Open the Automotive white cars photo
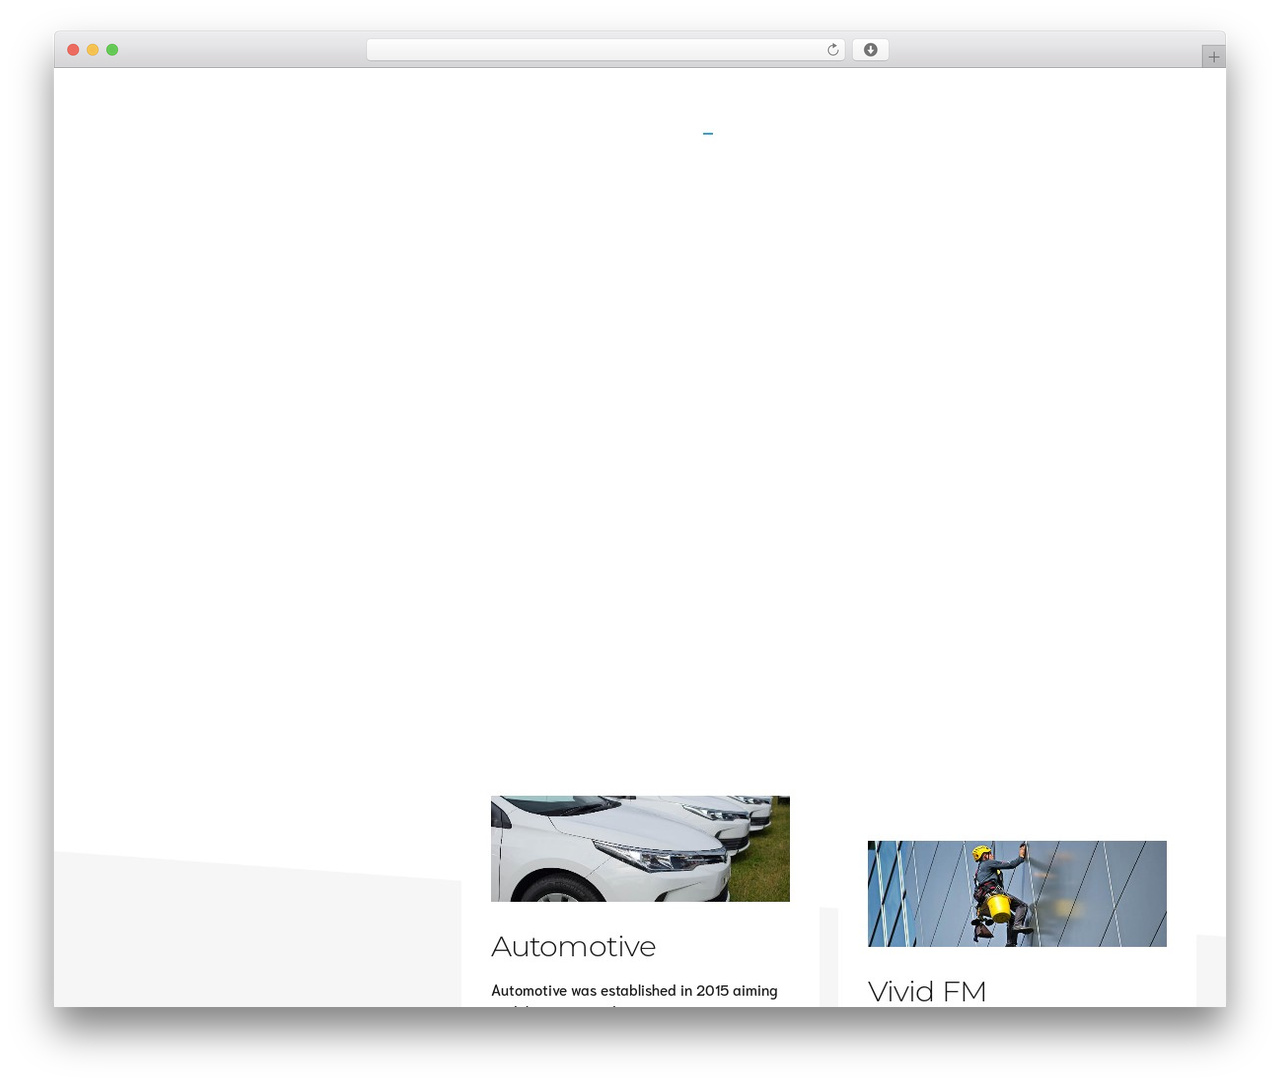Screen dimensions: 1280x1084 click(640, 849)
